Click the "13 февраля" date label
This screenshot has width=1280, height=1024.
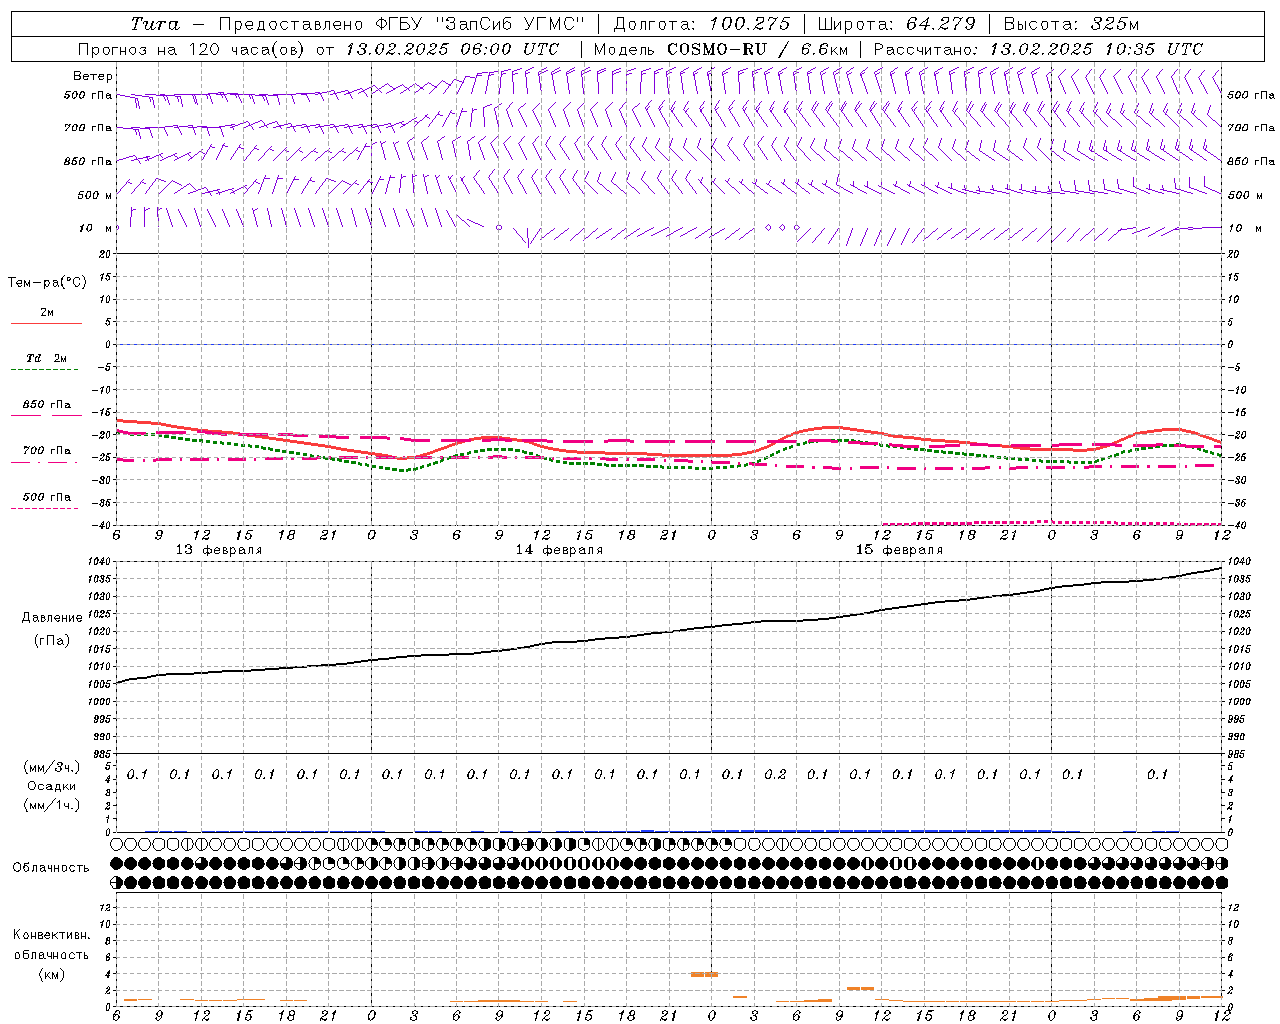point(219,550)
